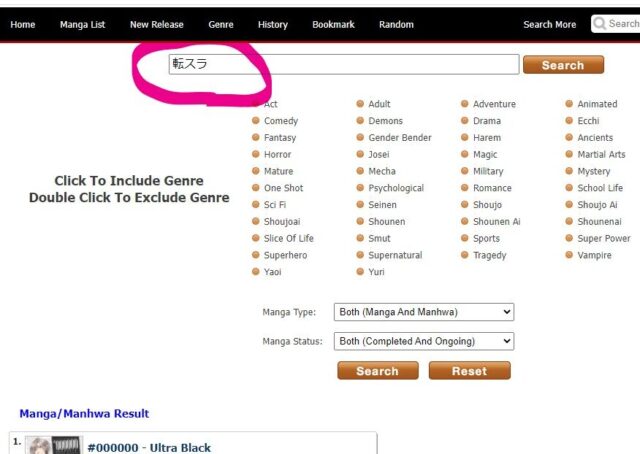Click Search More link in header
This screenshot has height=454, width=640.
coord(549,24)
